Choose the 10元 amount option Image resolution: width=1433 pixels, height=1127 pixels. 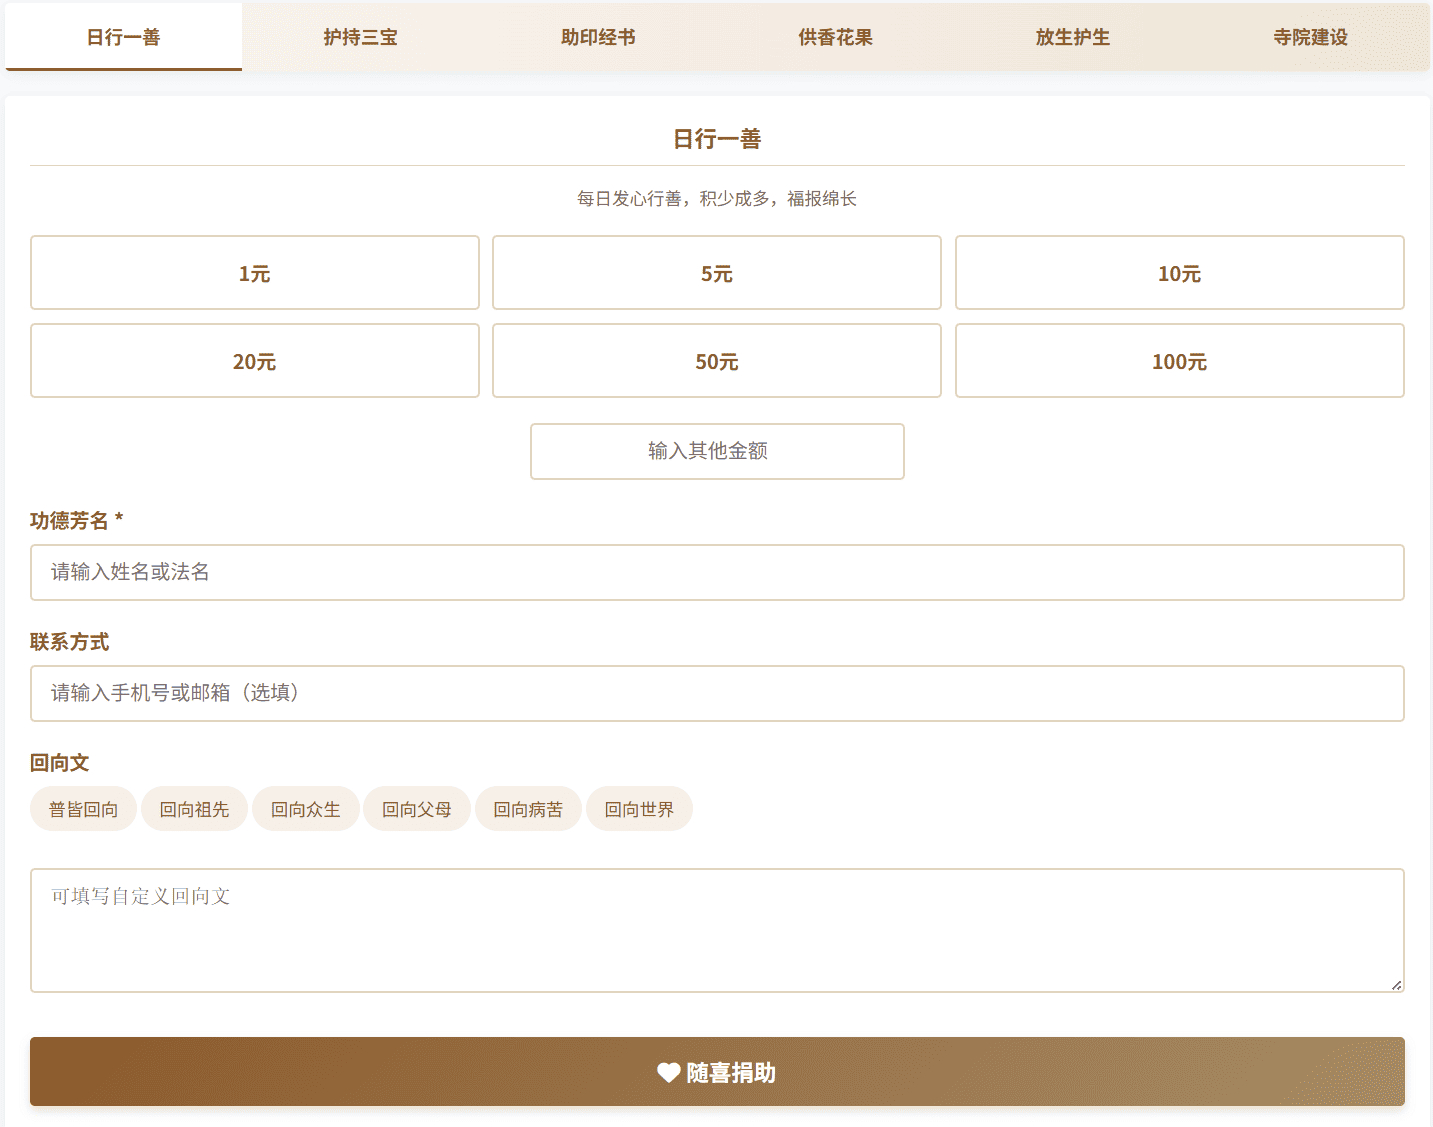[x=1179, y=272]
